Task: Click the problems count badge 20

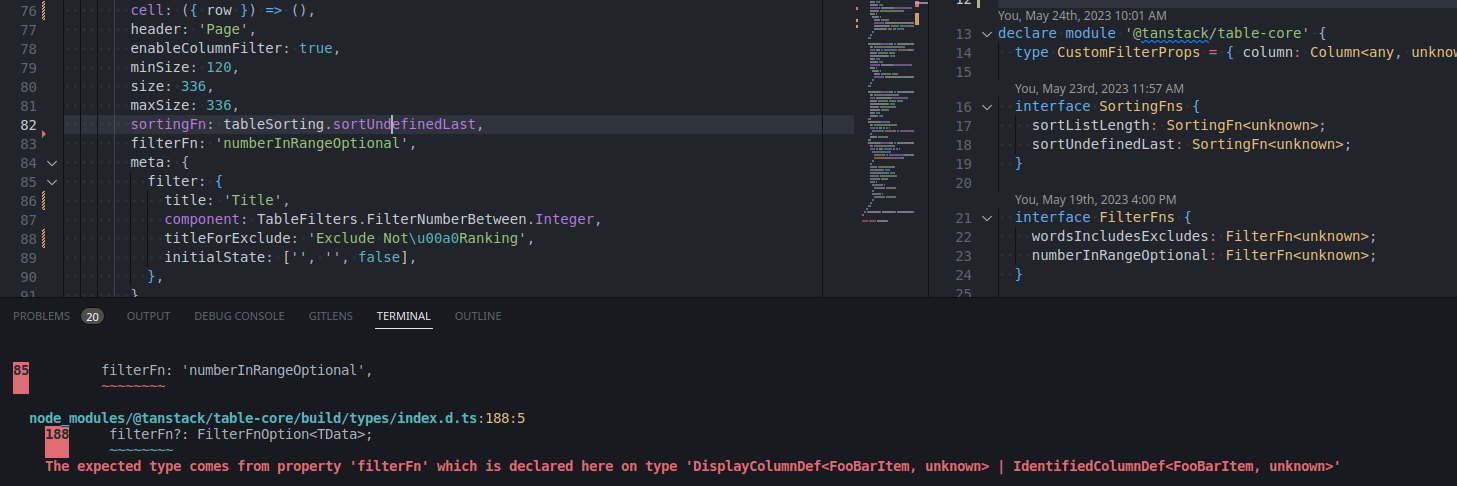Action: [92, 316]
